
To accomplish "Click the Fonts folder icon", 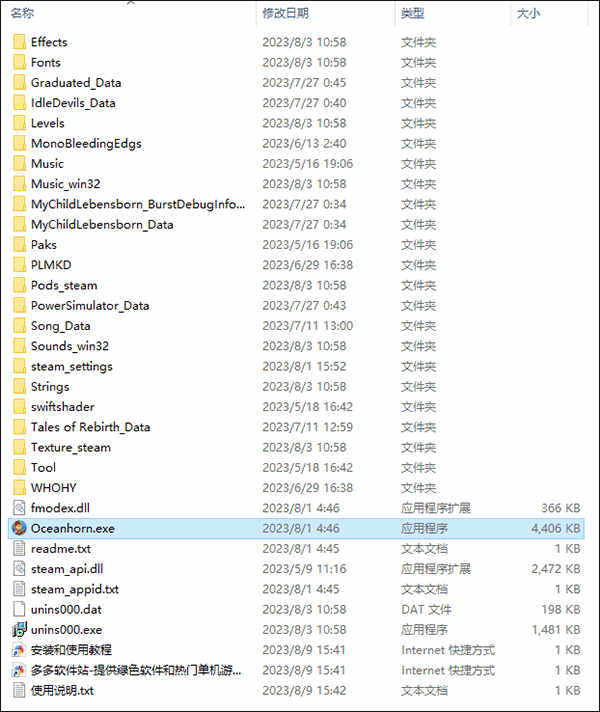I will pyautogui.click(x=19, y=62).
